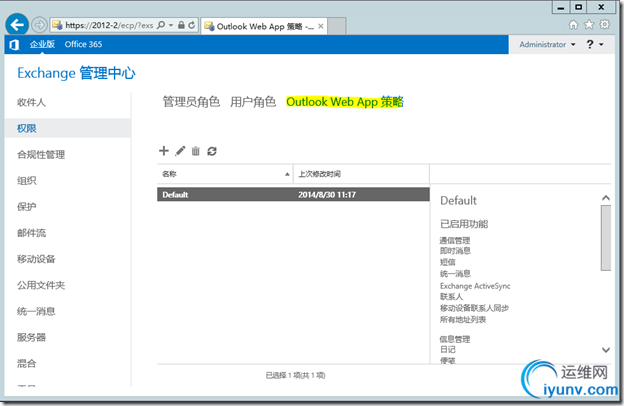This screenshot has height=406, width=624.
Task: Close the Outlook Web App browser tab
Action: (320, 26)
